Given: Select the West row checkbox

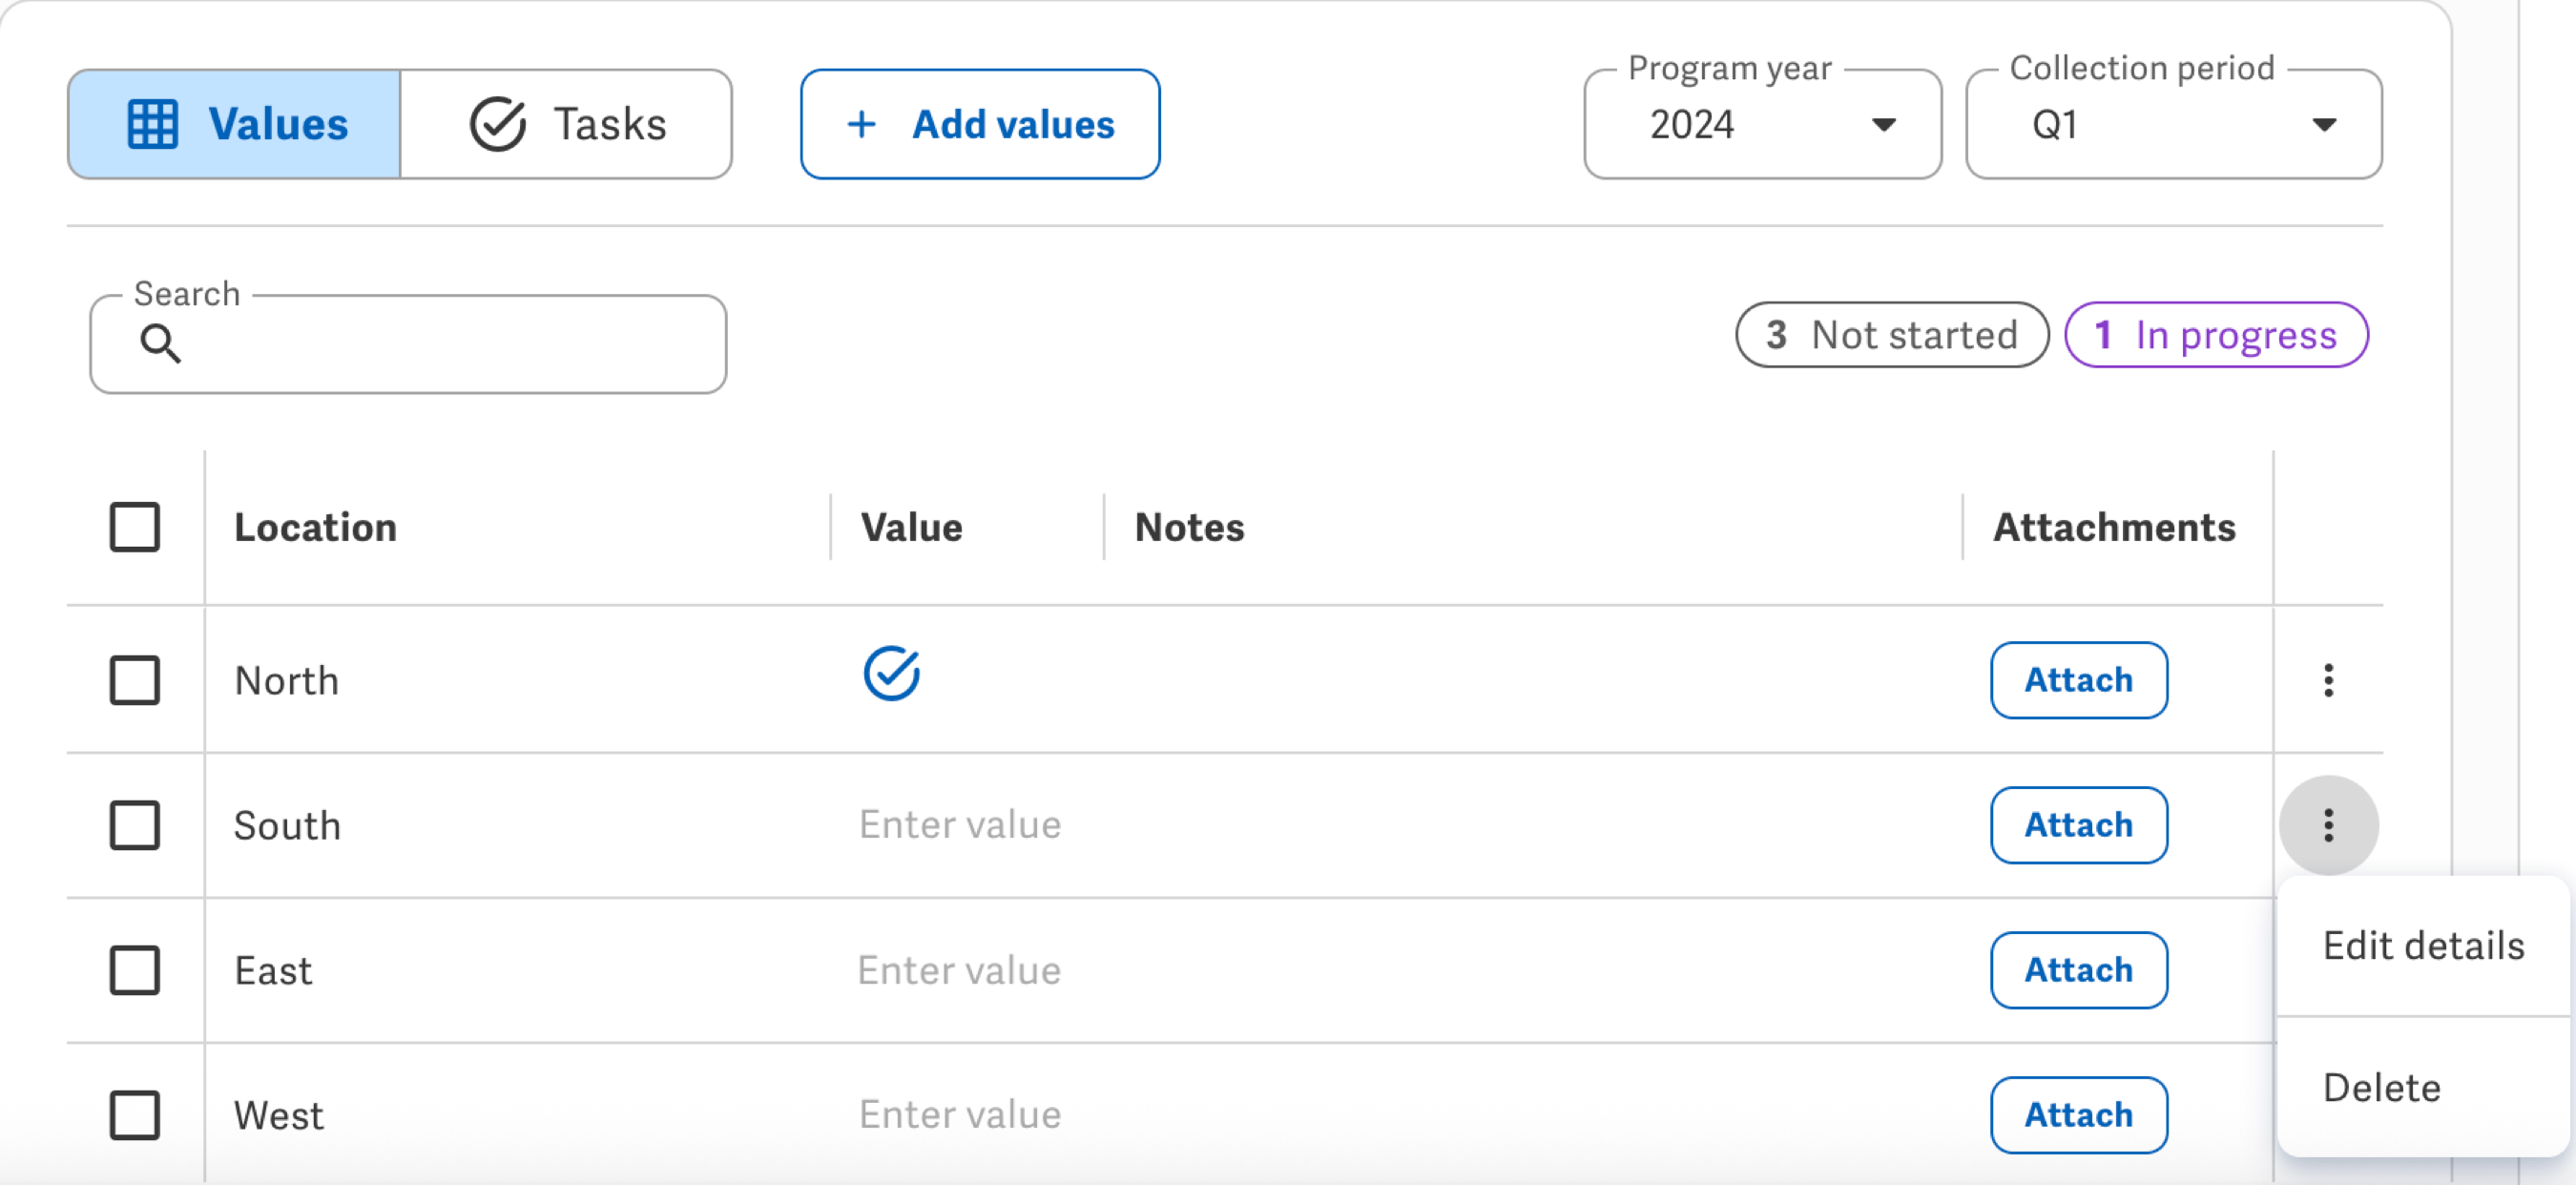Looking at the screenshot, I should (135, 1115).
